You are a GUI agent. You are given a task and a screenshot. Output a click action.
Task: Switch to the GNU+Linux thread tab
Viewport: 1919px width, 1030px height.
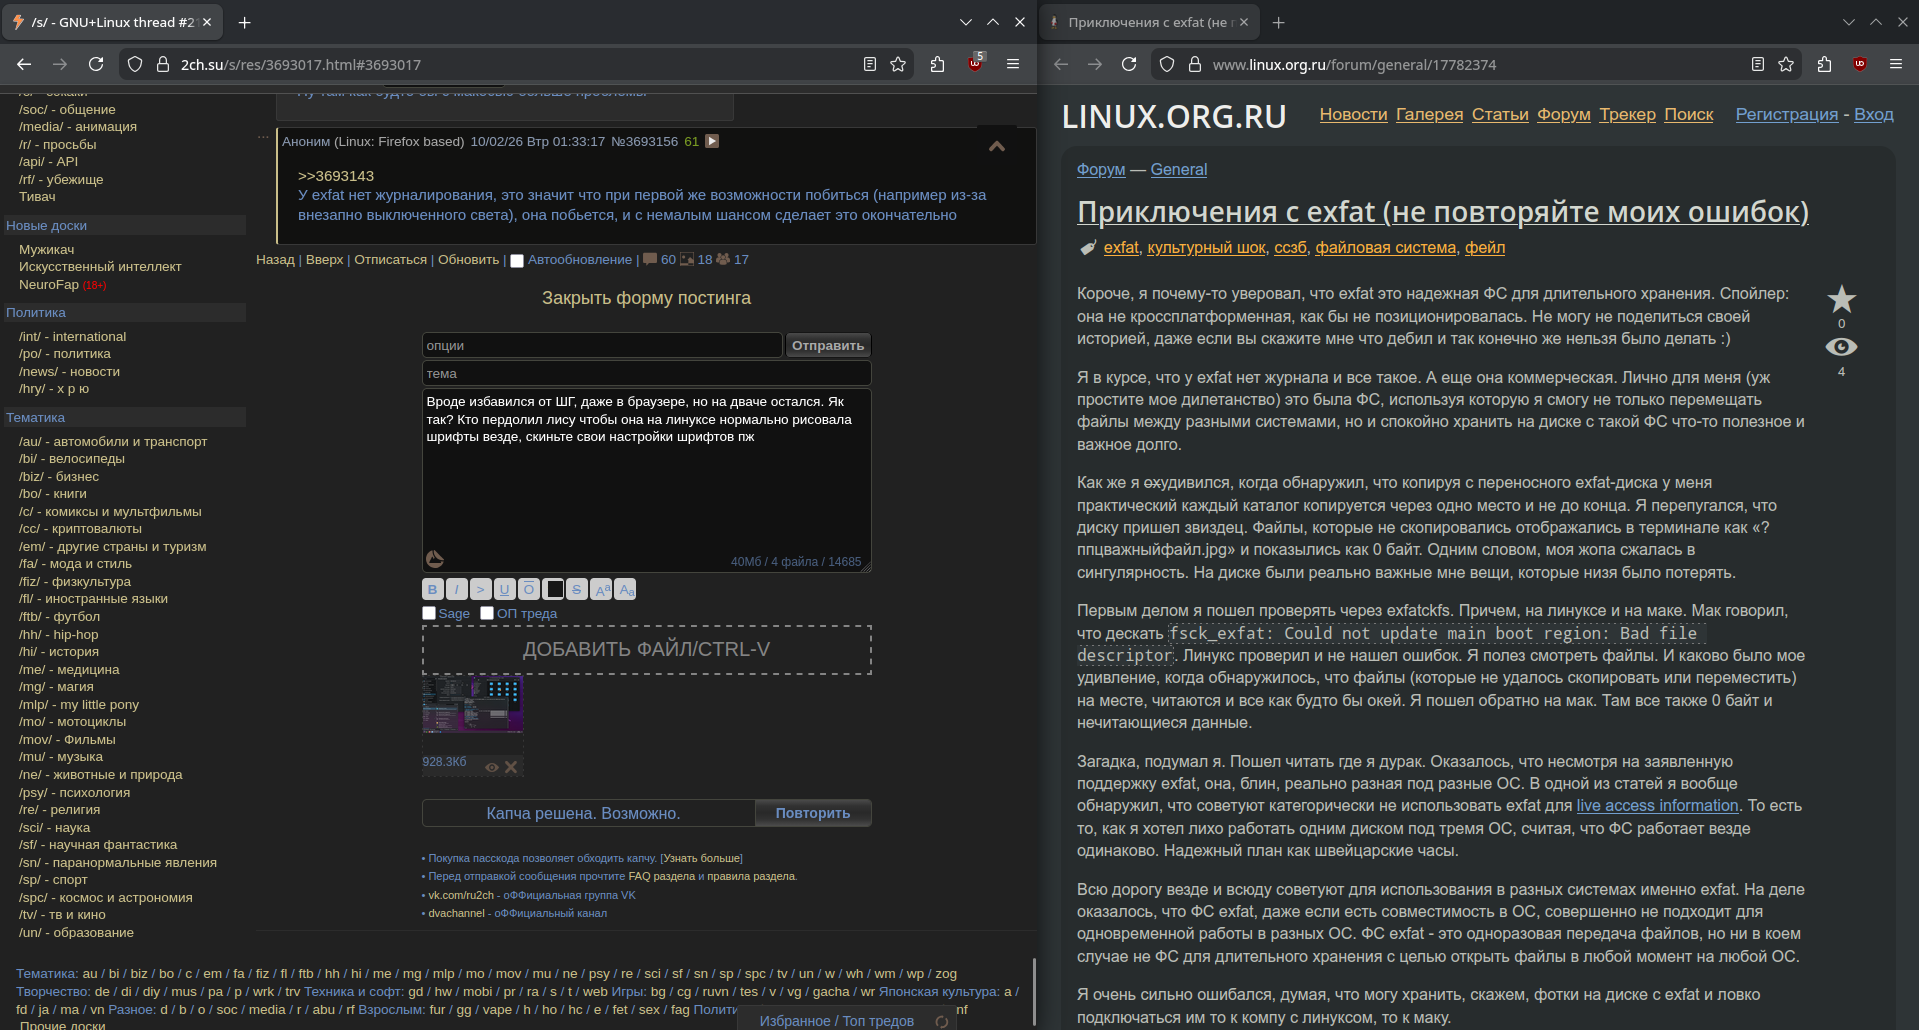coord(110,22)
